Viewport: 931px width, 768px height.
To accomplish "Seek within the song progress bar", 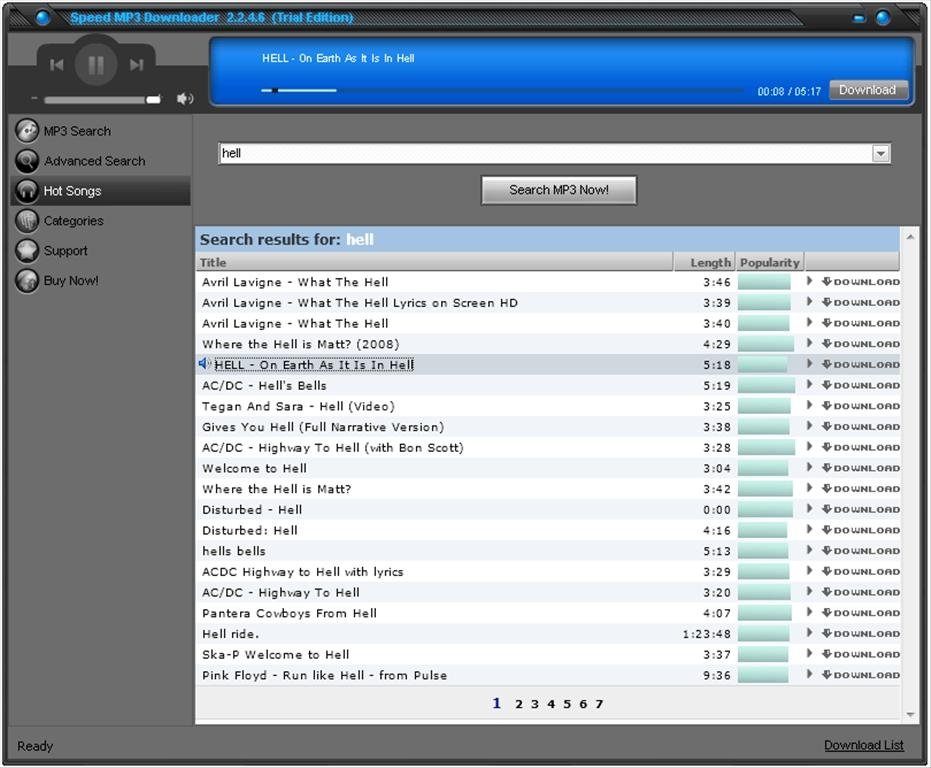I will [x=502, y=90].
